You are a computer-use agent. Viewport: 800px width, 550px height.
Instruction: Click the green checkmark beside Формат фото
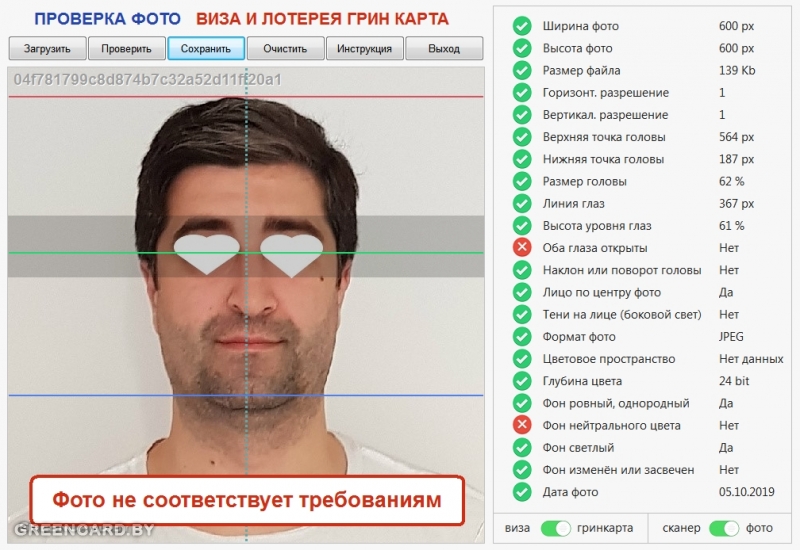[x=522, y=336]
